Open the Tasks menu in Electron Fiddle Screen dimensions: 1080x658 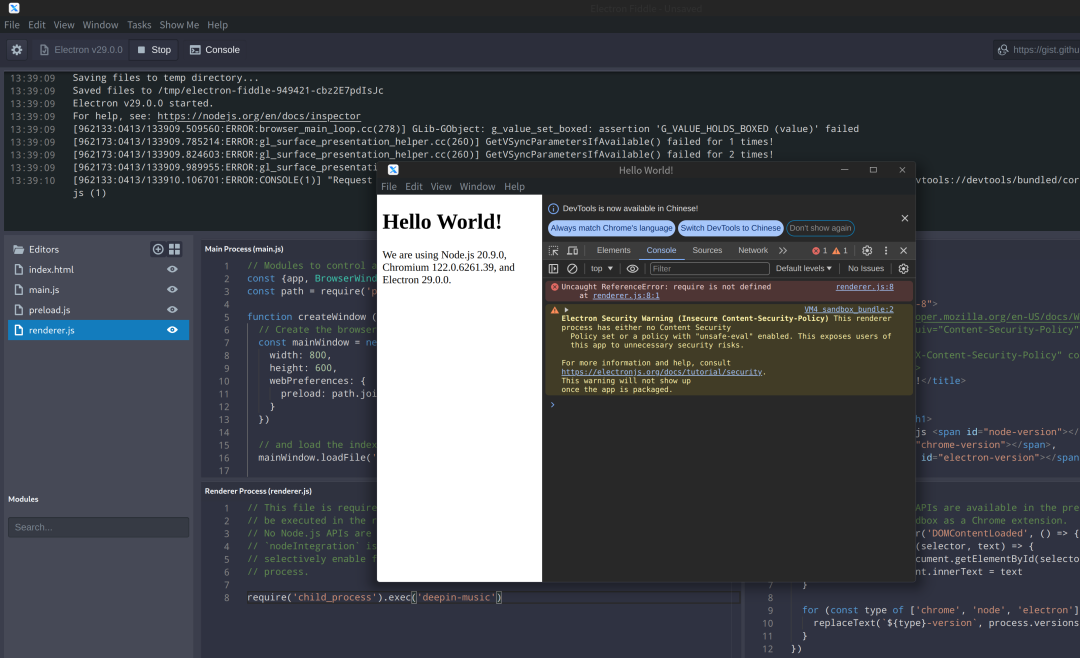[x=139, y=25]
